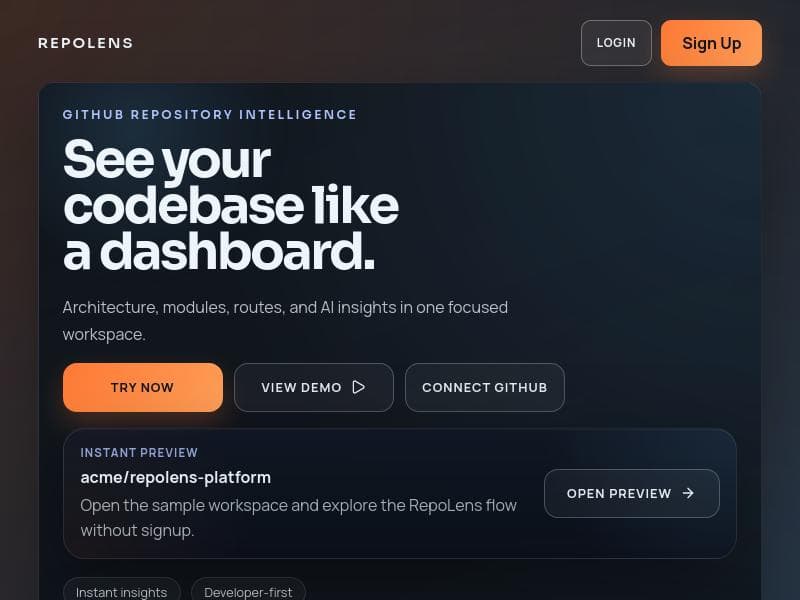
Task: Click the acme/repolens-platform repository name
Action: [x=175, y=477]
